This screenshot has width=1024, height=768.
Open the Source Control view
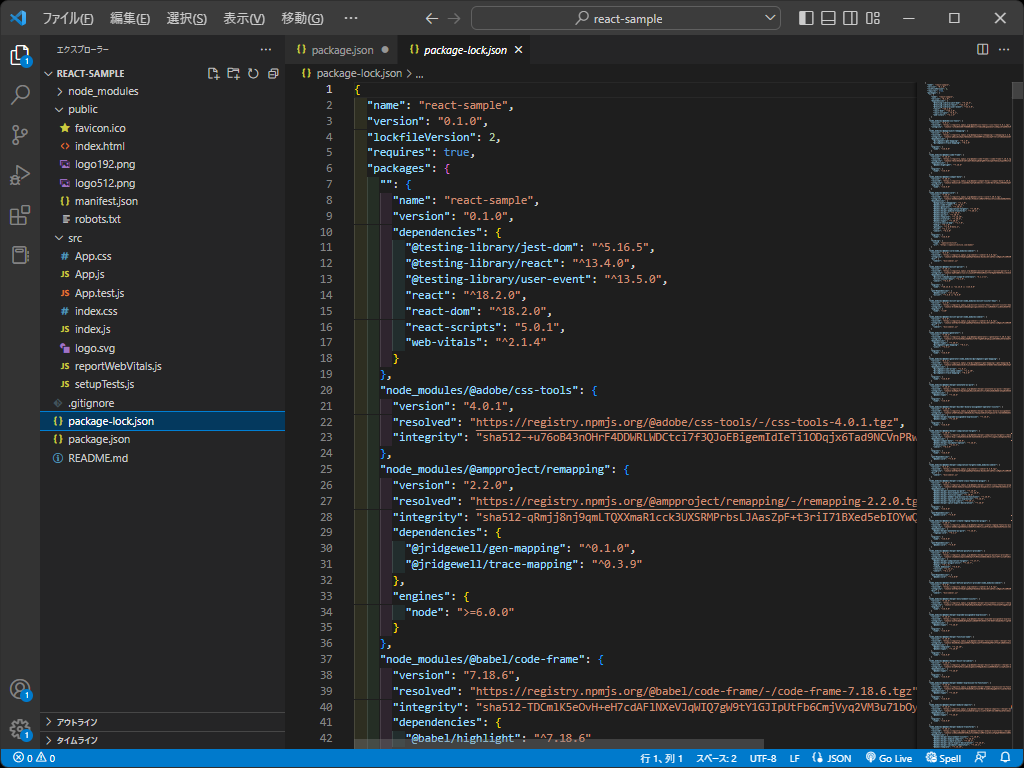20,135
